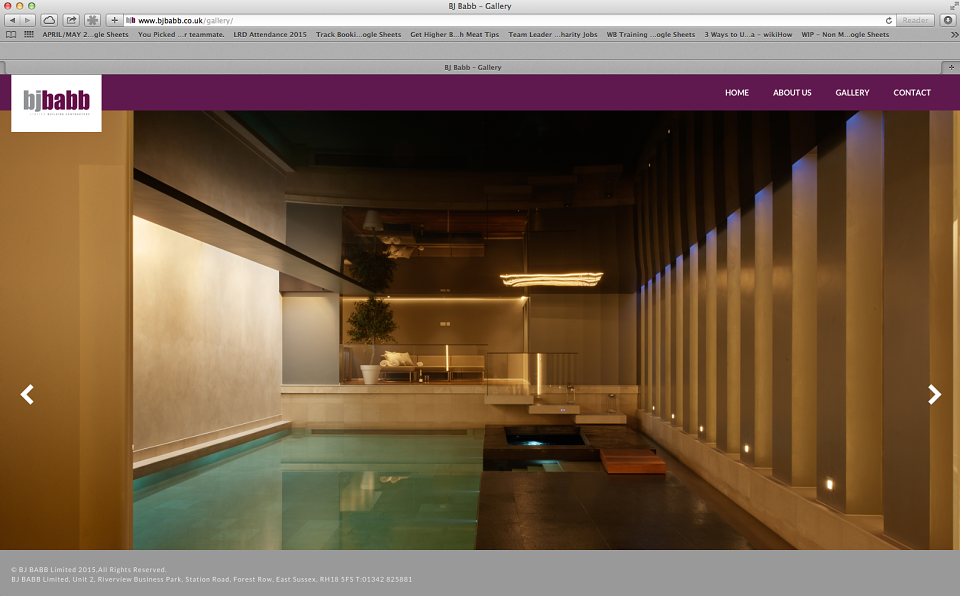Click the Back navigation arrow
Viewport: 960px width, 596px height.
(x=13, y=20)
